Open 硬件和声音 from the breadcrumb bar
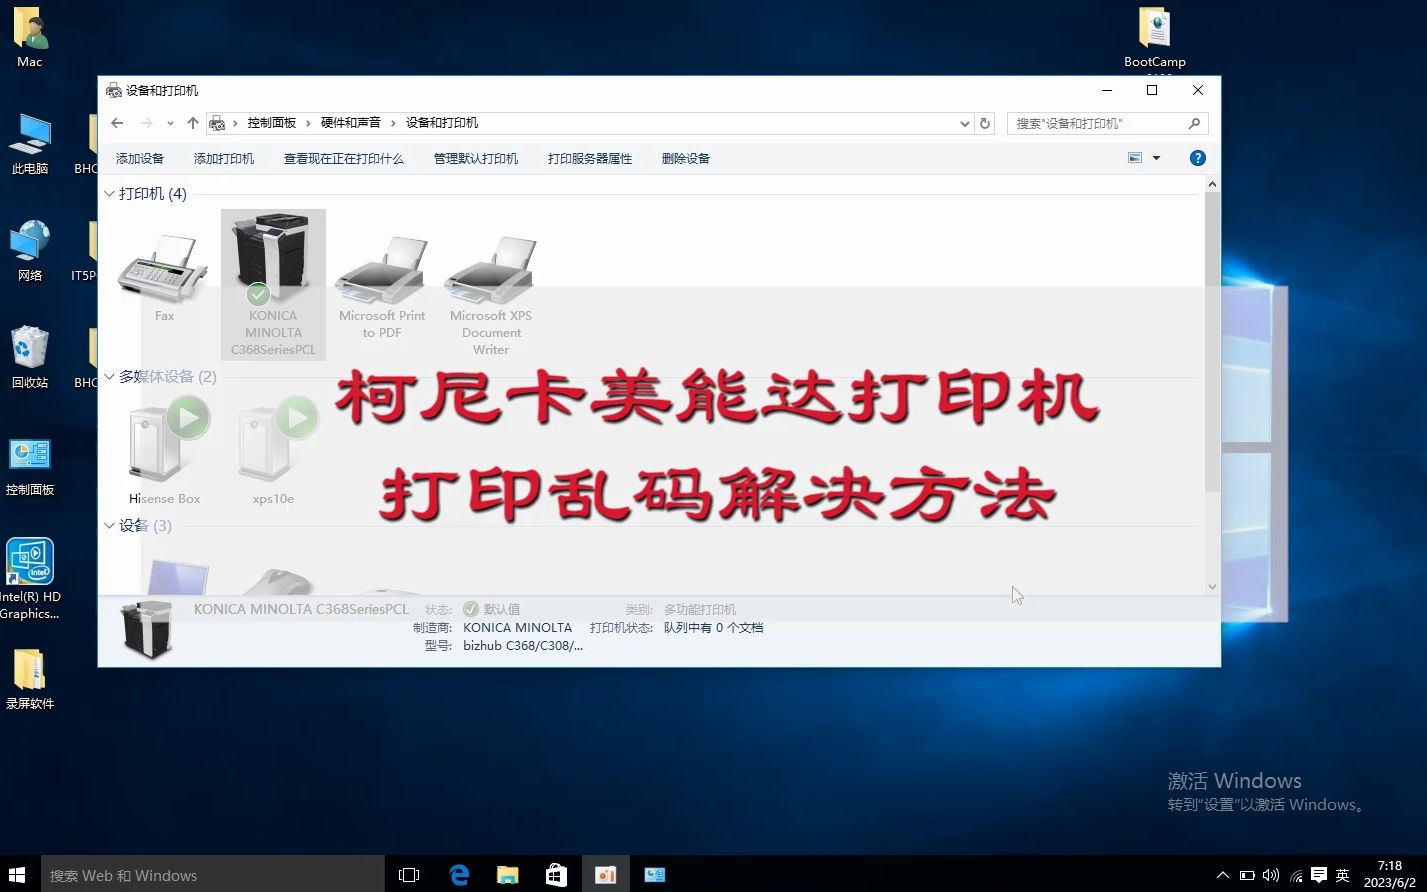 coord(351,122)
